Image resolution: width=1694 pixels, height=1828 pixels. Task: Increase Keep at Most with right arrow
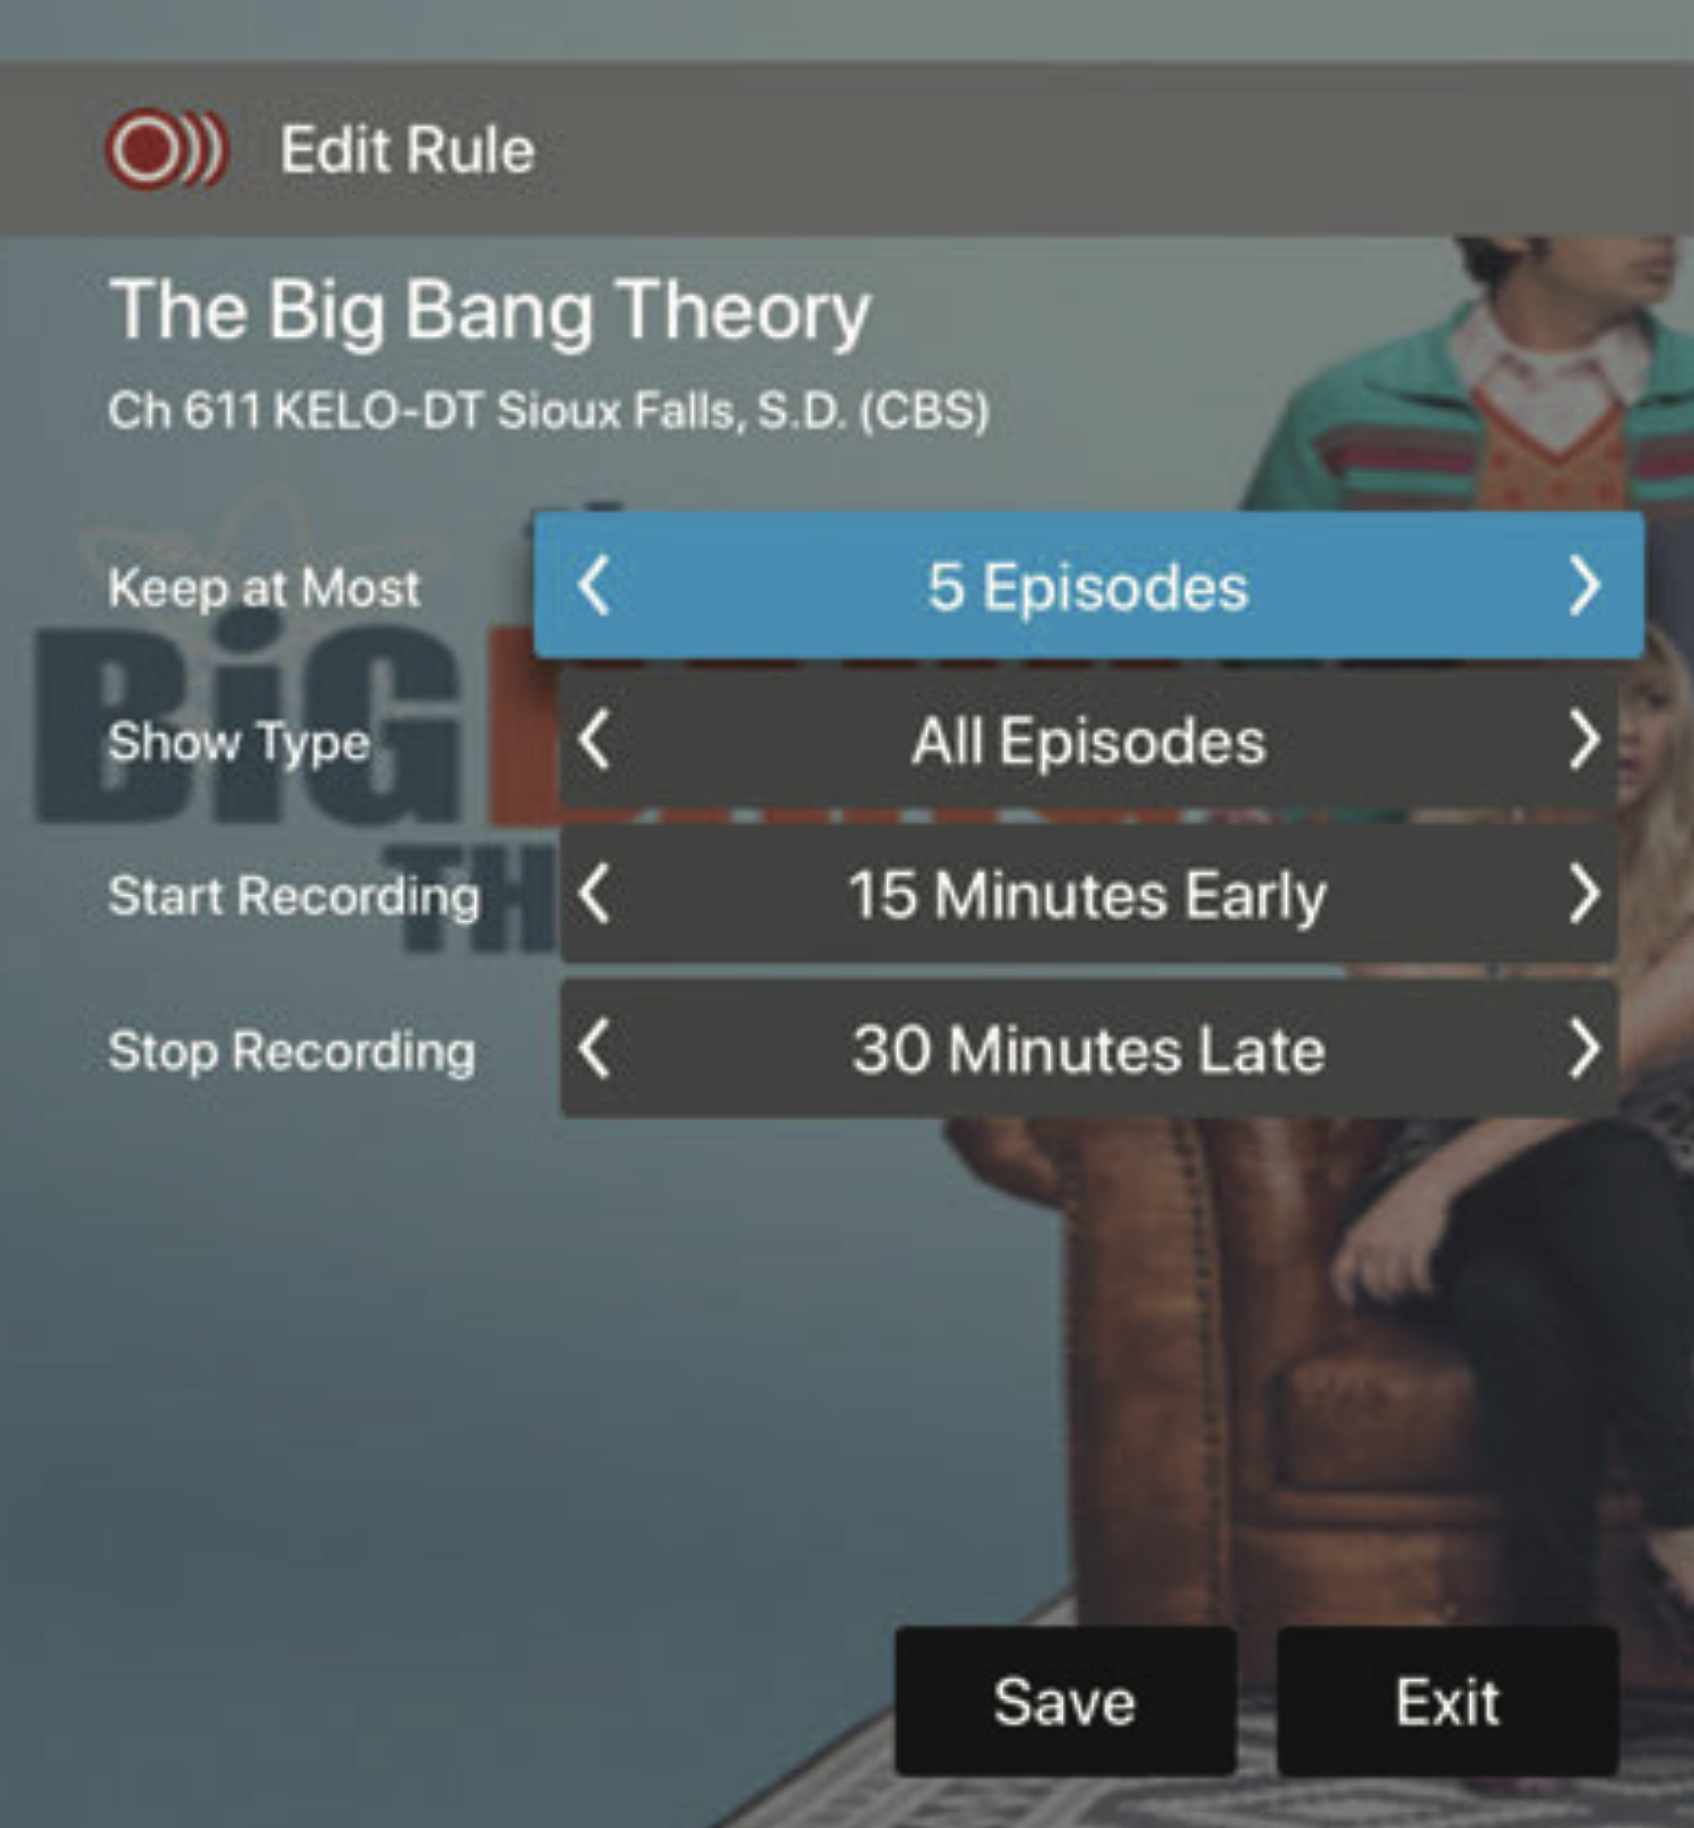[1584, 586]
